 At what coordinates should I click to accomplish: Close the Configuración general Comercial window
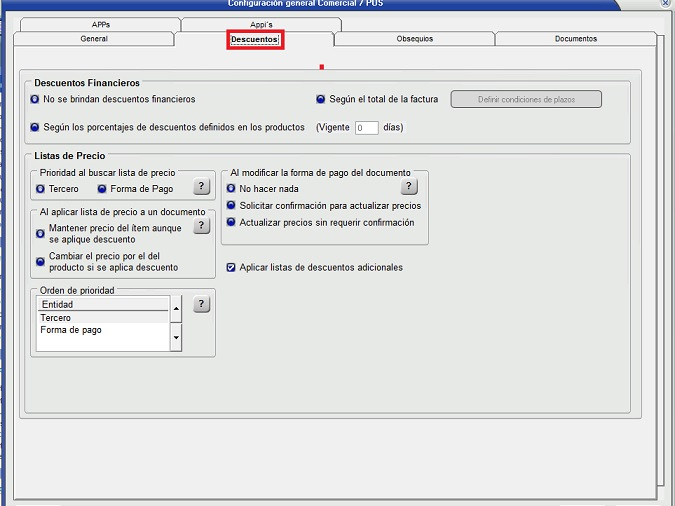[666, 4]
